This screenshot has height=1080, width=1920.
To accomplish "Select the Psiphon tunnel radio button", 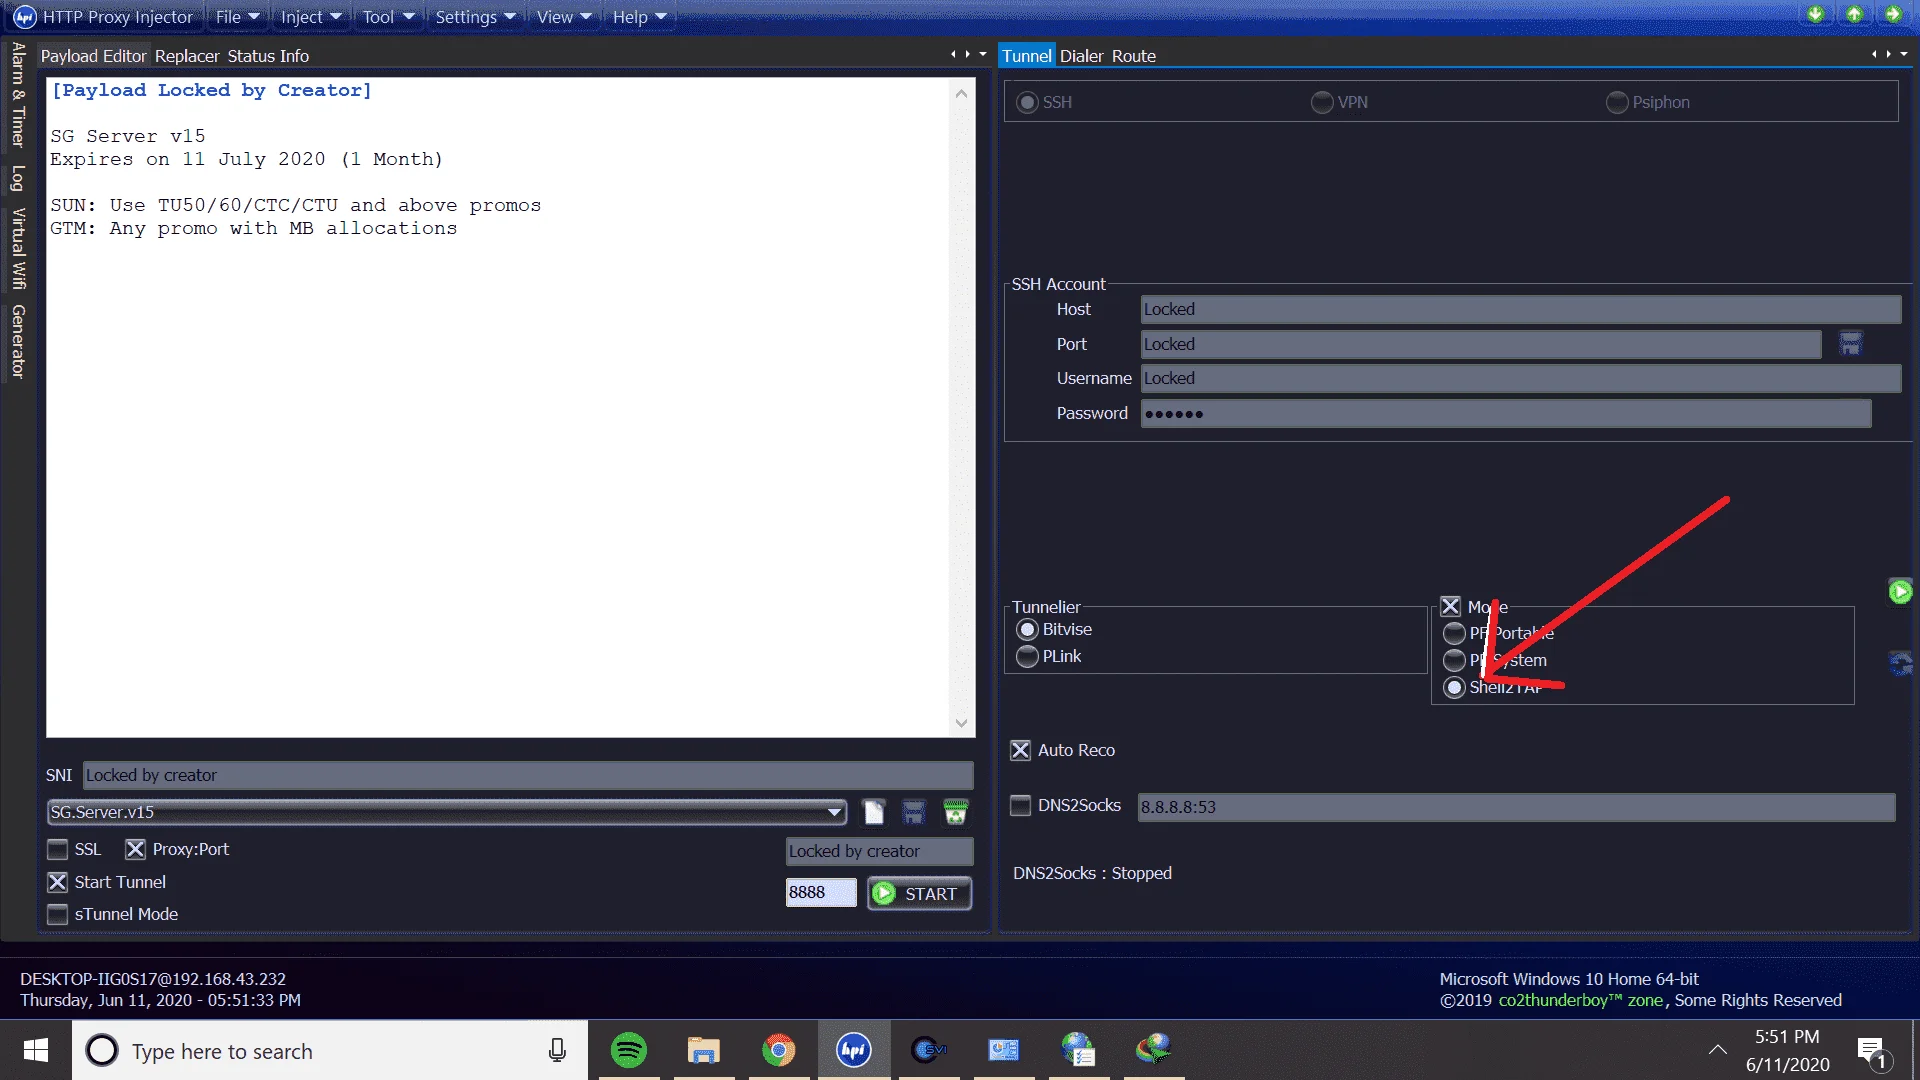I will (x=1617, y=102).
